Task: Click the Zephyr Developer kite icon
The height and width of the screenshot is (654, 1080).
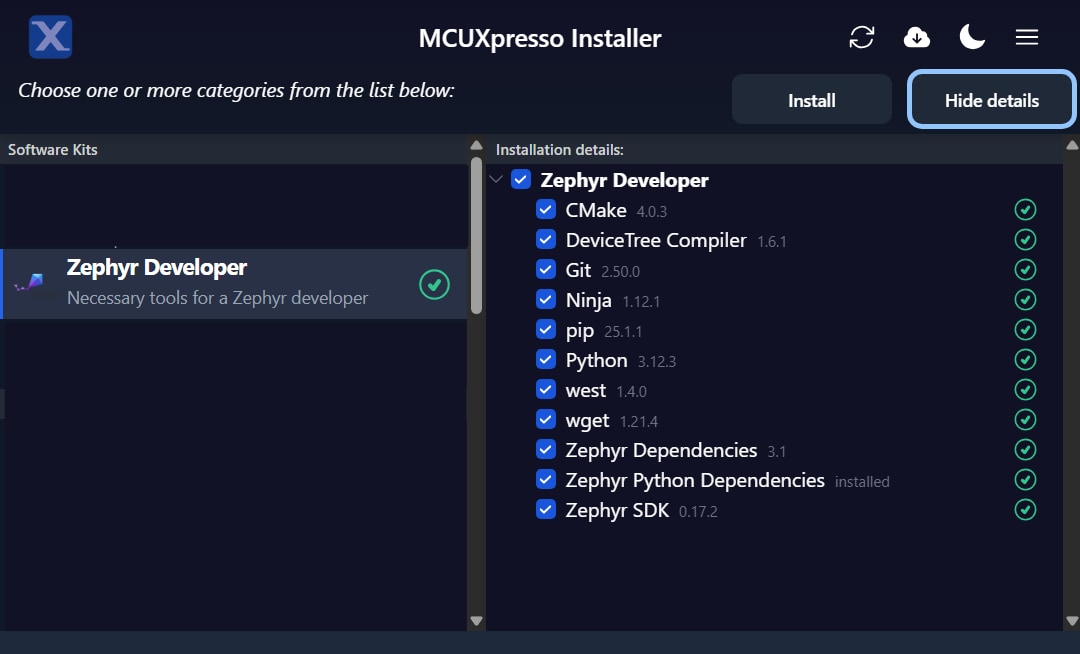Action: pos(30,284)
